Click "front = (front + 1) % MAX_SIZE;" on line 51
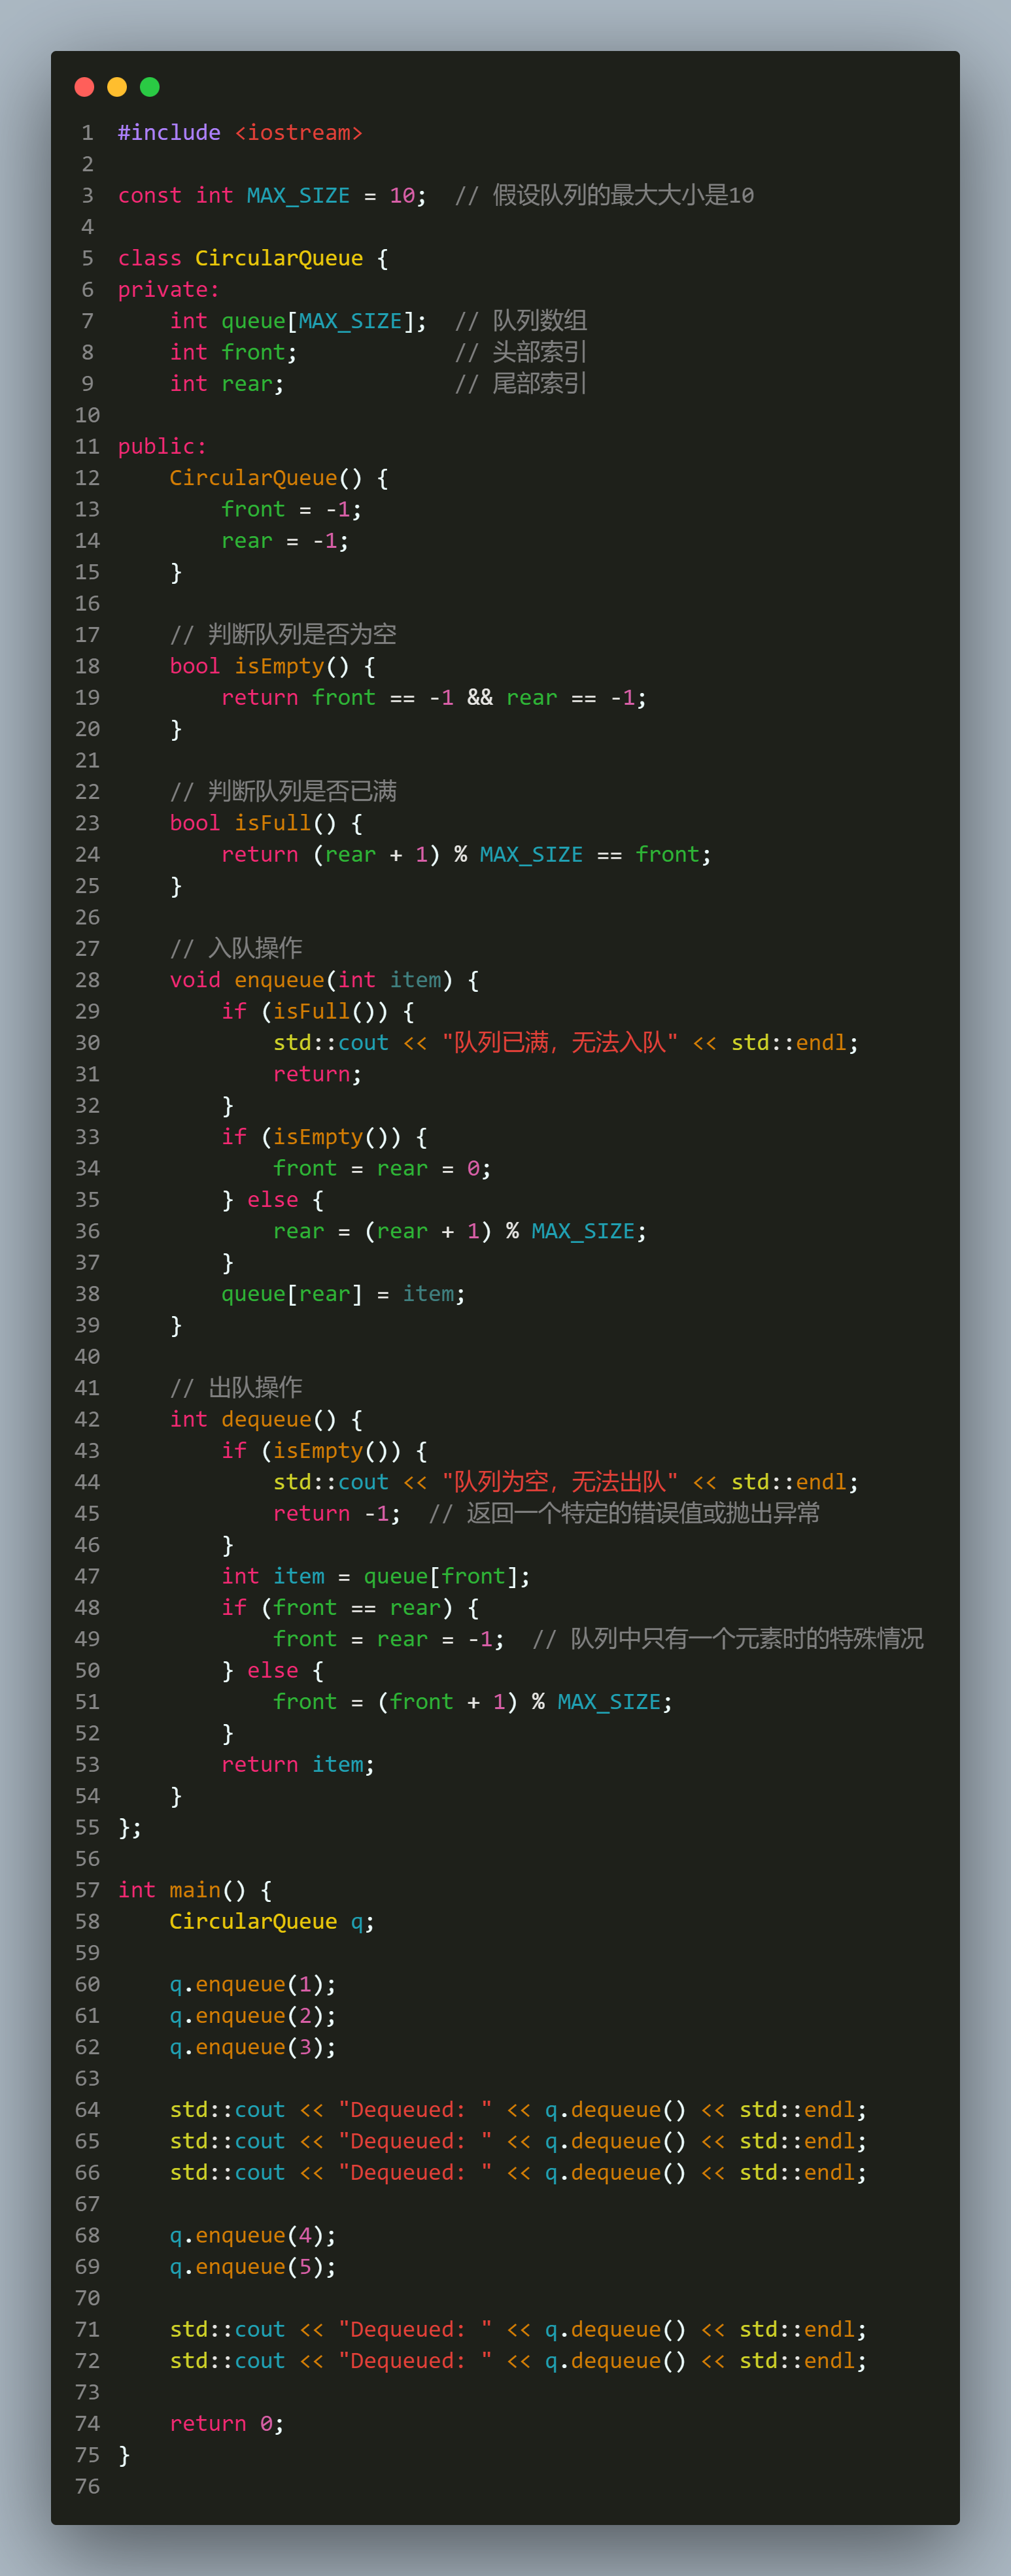Image resolution: width=1011 pixels, height=2576 pixels. (473, 1703)
